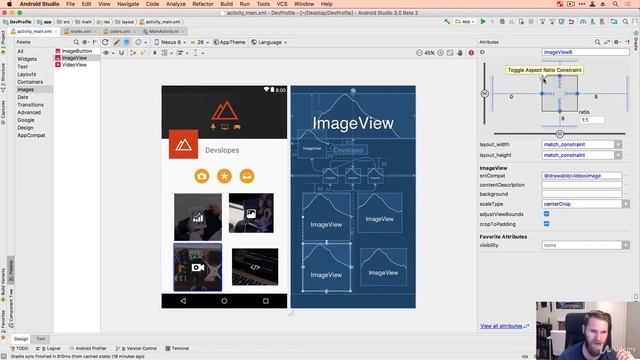Click the Make Project hammer icon
Viewport: 640px width, 360px height.
point(447,22)
